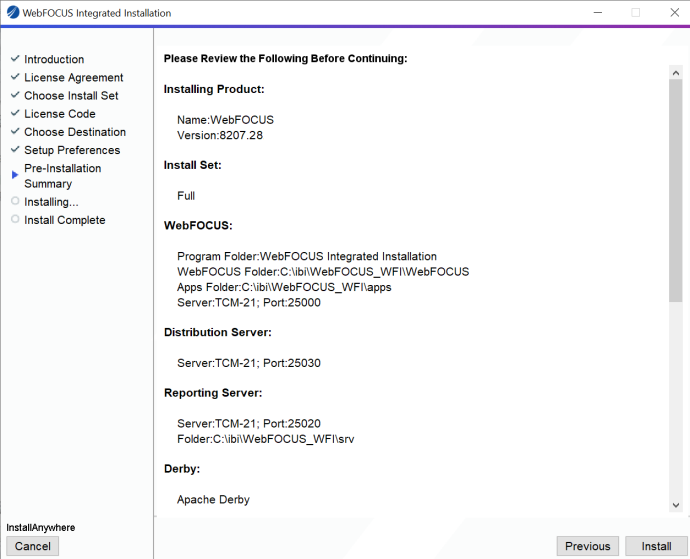Click the Name:WebFOCUS line
Viewport: 690px width, 559px height.
225,120
